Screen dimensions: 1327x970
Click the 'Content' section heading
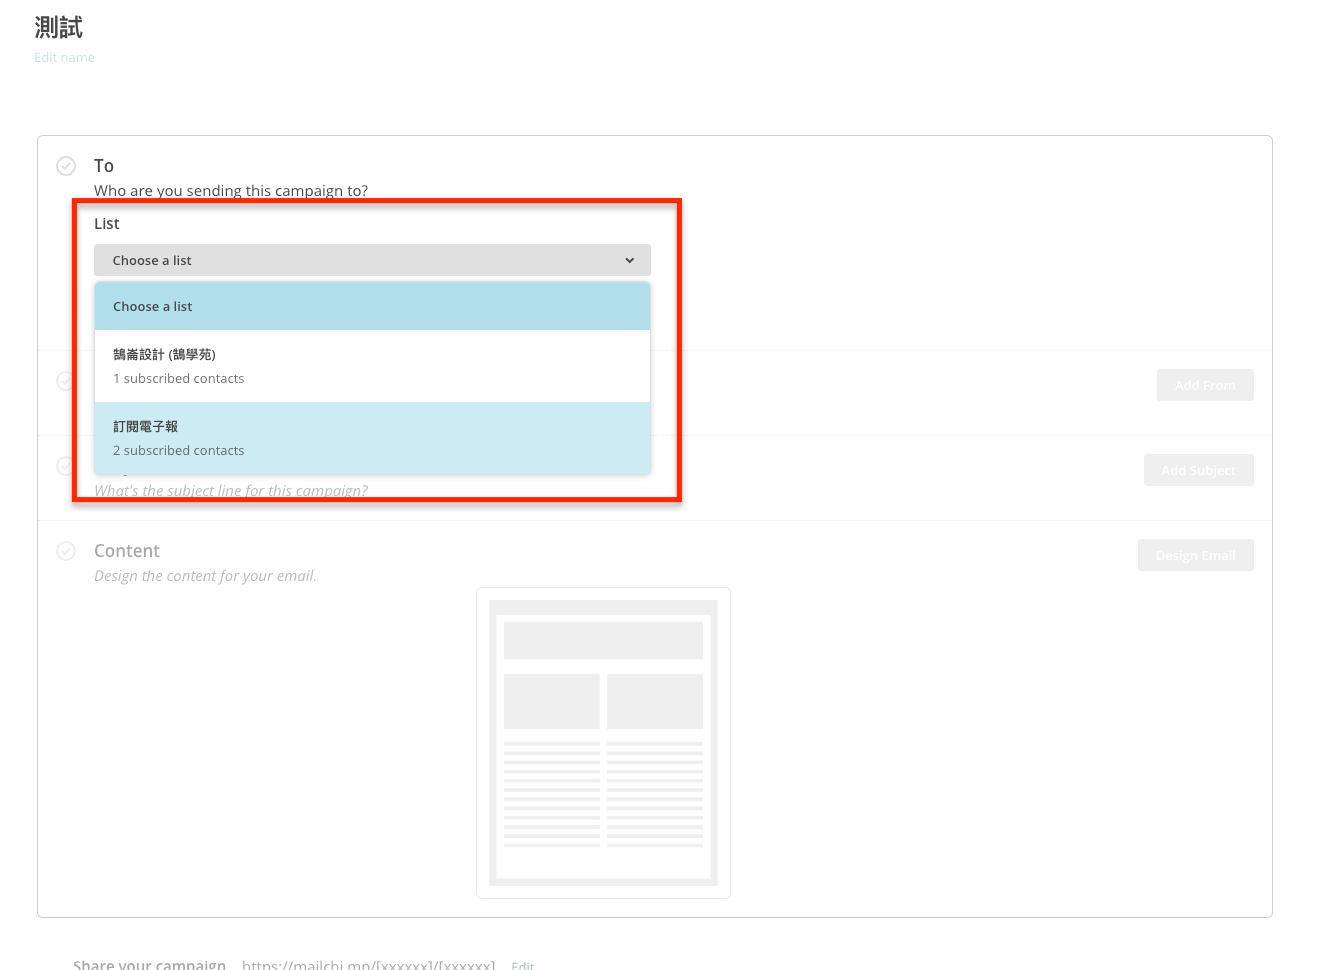pos(127,551)
